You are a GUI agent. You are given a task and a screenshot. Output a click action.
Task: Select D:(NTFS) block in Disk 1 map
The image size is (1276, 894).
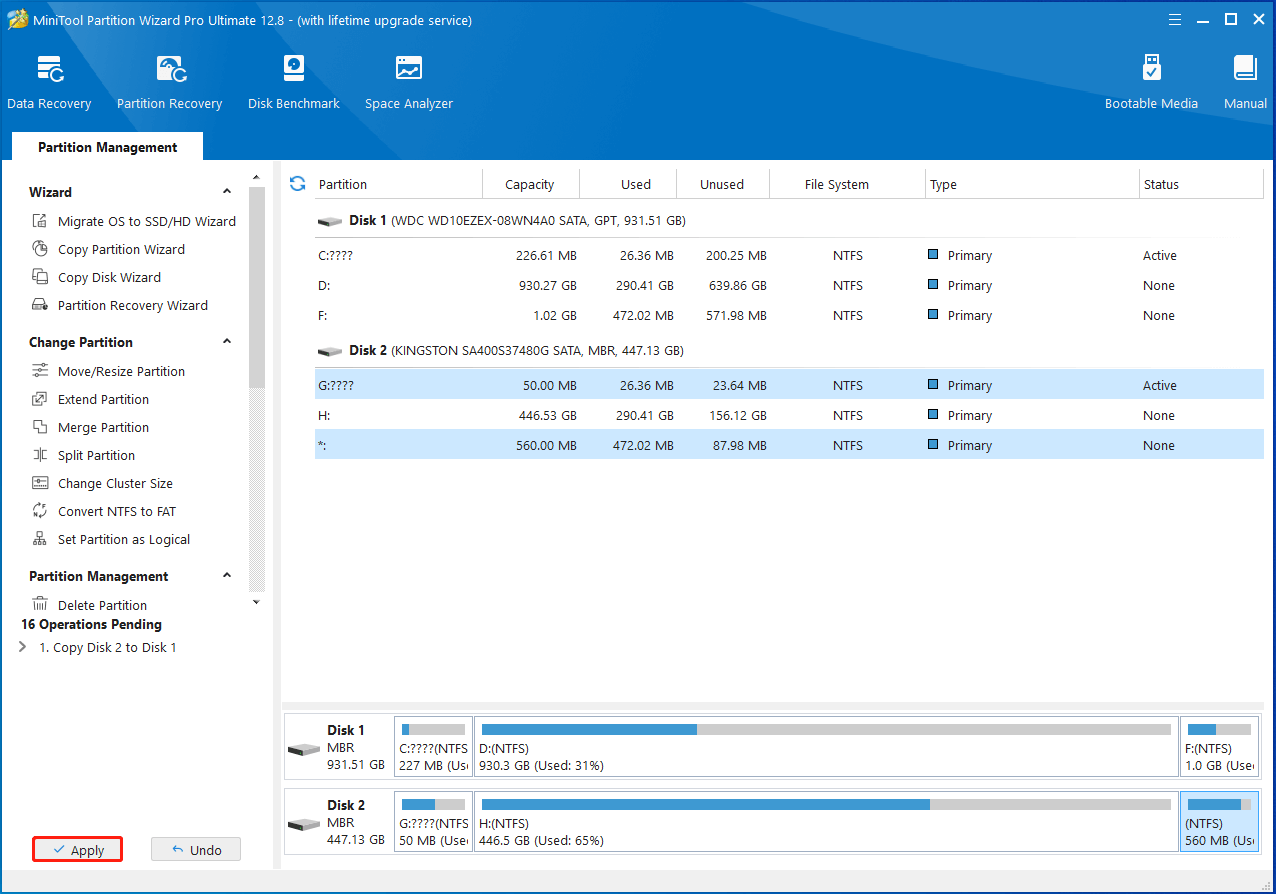coord(826,746)
